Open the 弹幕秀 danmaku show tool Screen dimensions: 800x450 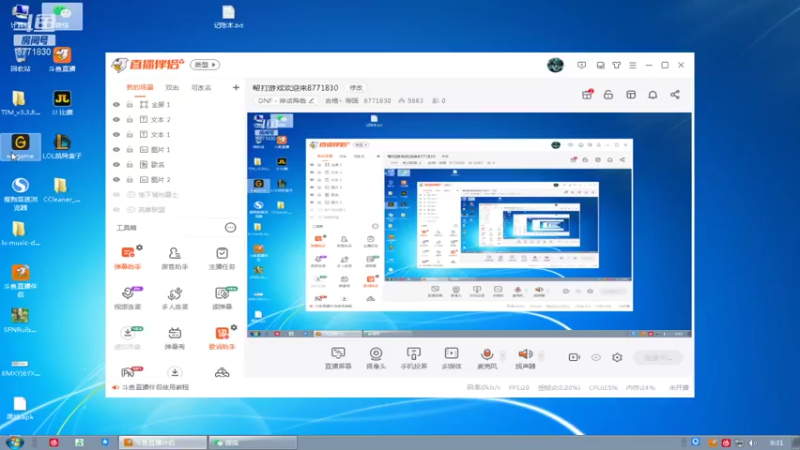click(174, 338)
